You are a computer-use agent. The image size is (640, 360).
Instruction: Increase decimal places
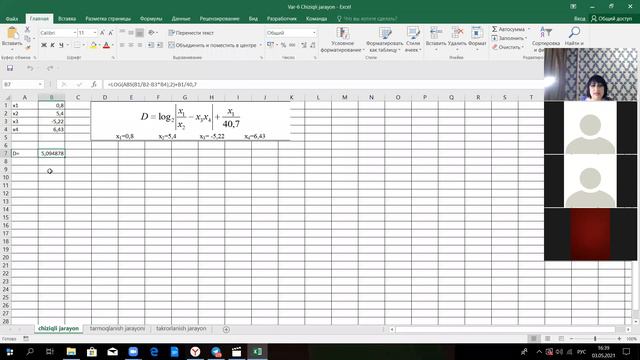pyautogui.click(x=304, y=45)
